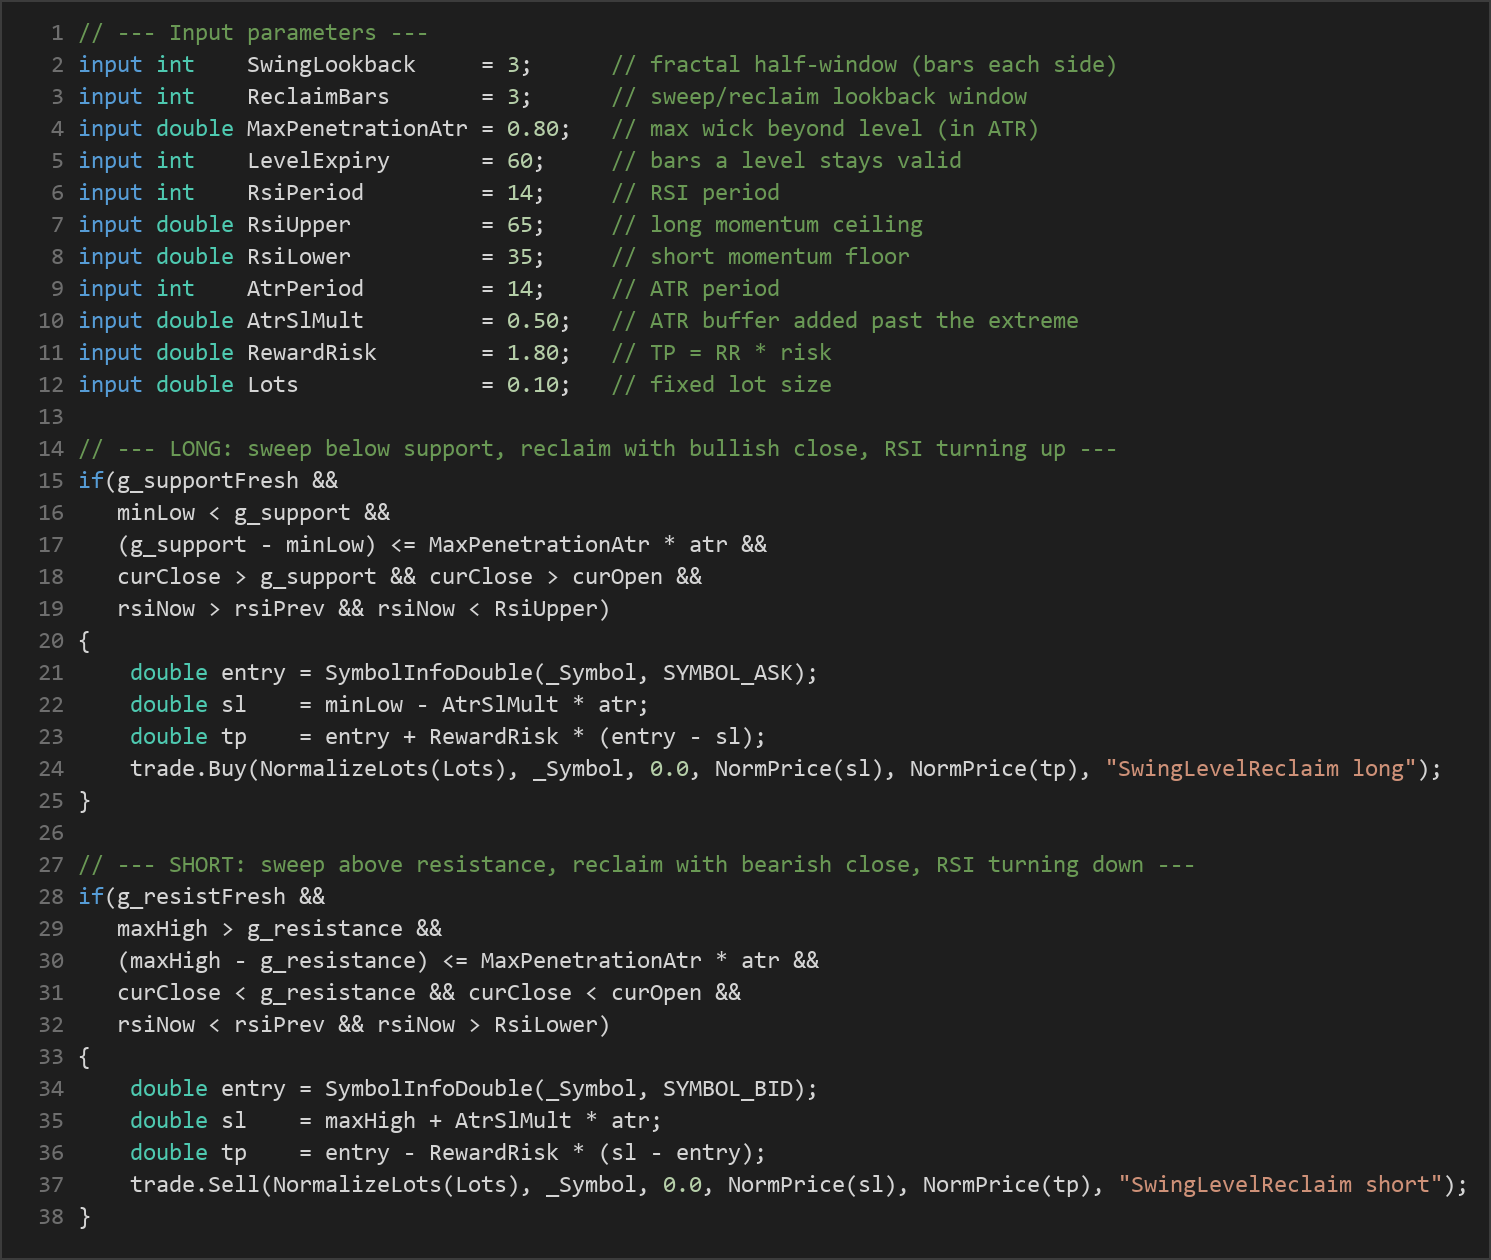Click the value 1.80 for RewardRisk
This screenshot has width=1491, height=1260.
(533, 353)
